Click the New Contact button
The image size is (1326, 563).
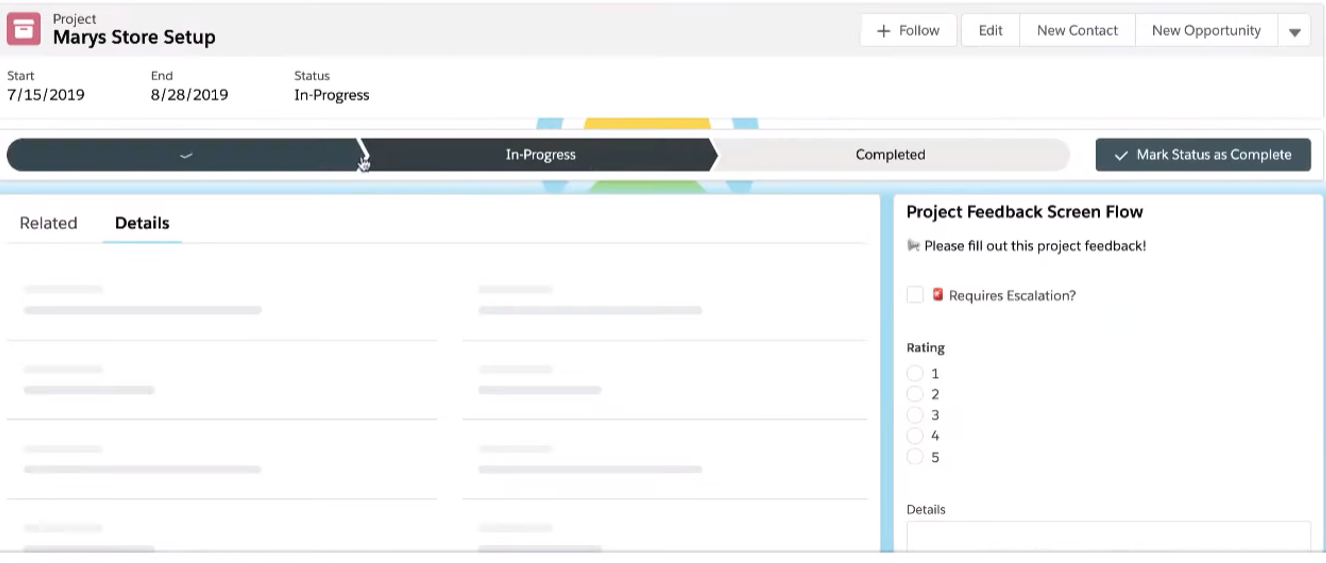1077,31
